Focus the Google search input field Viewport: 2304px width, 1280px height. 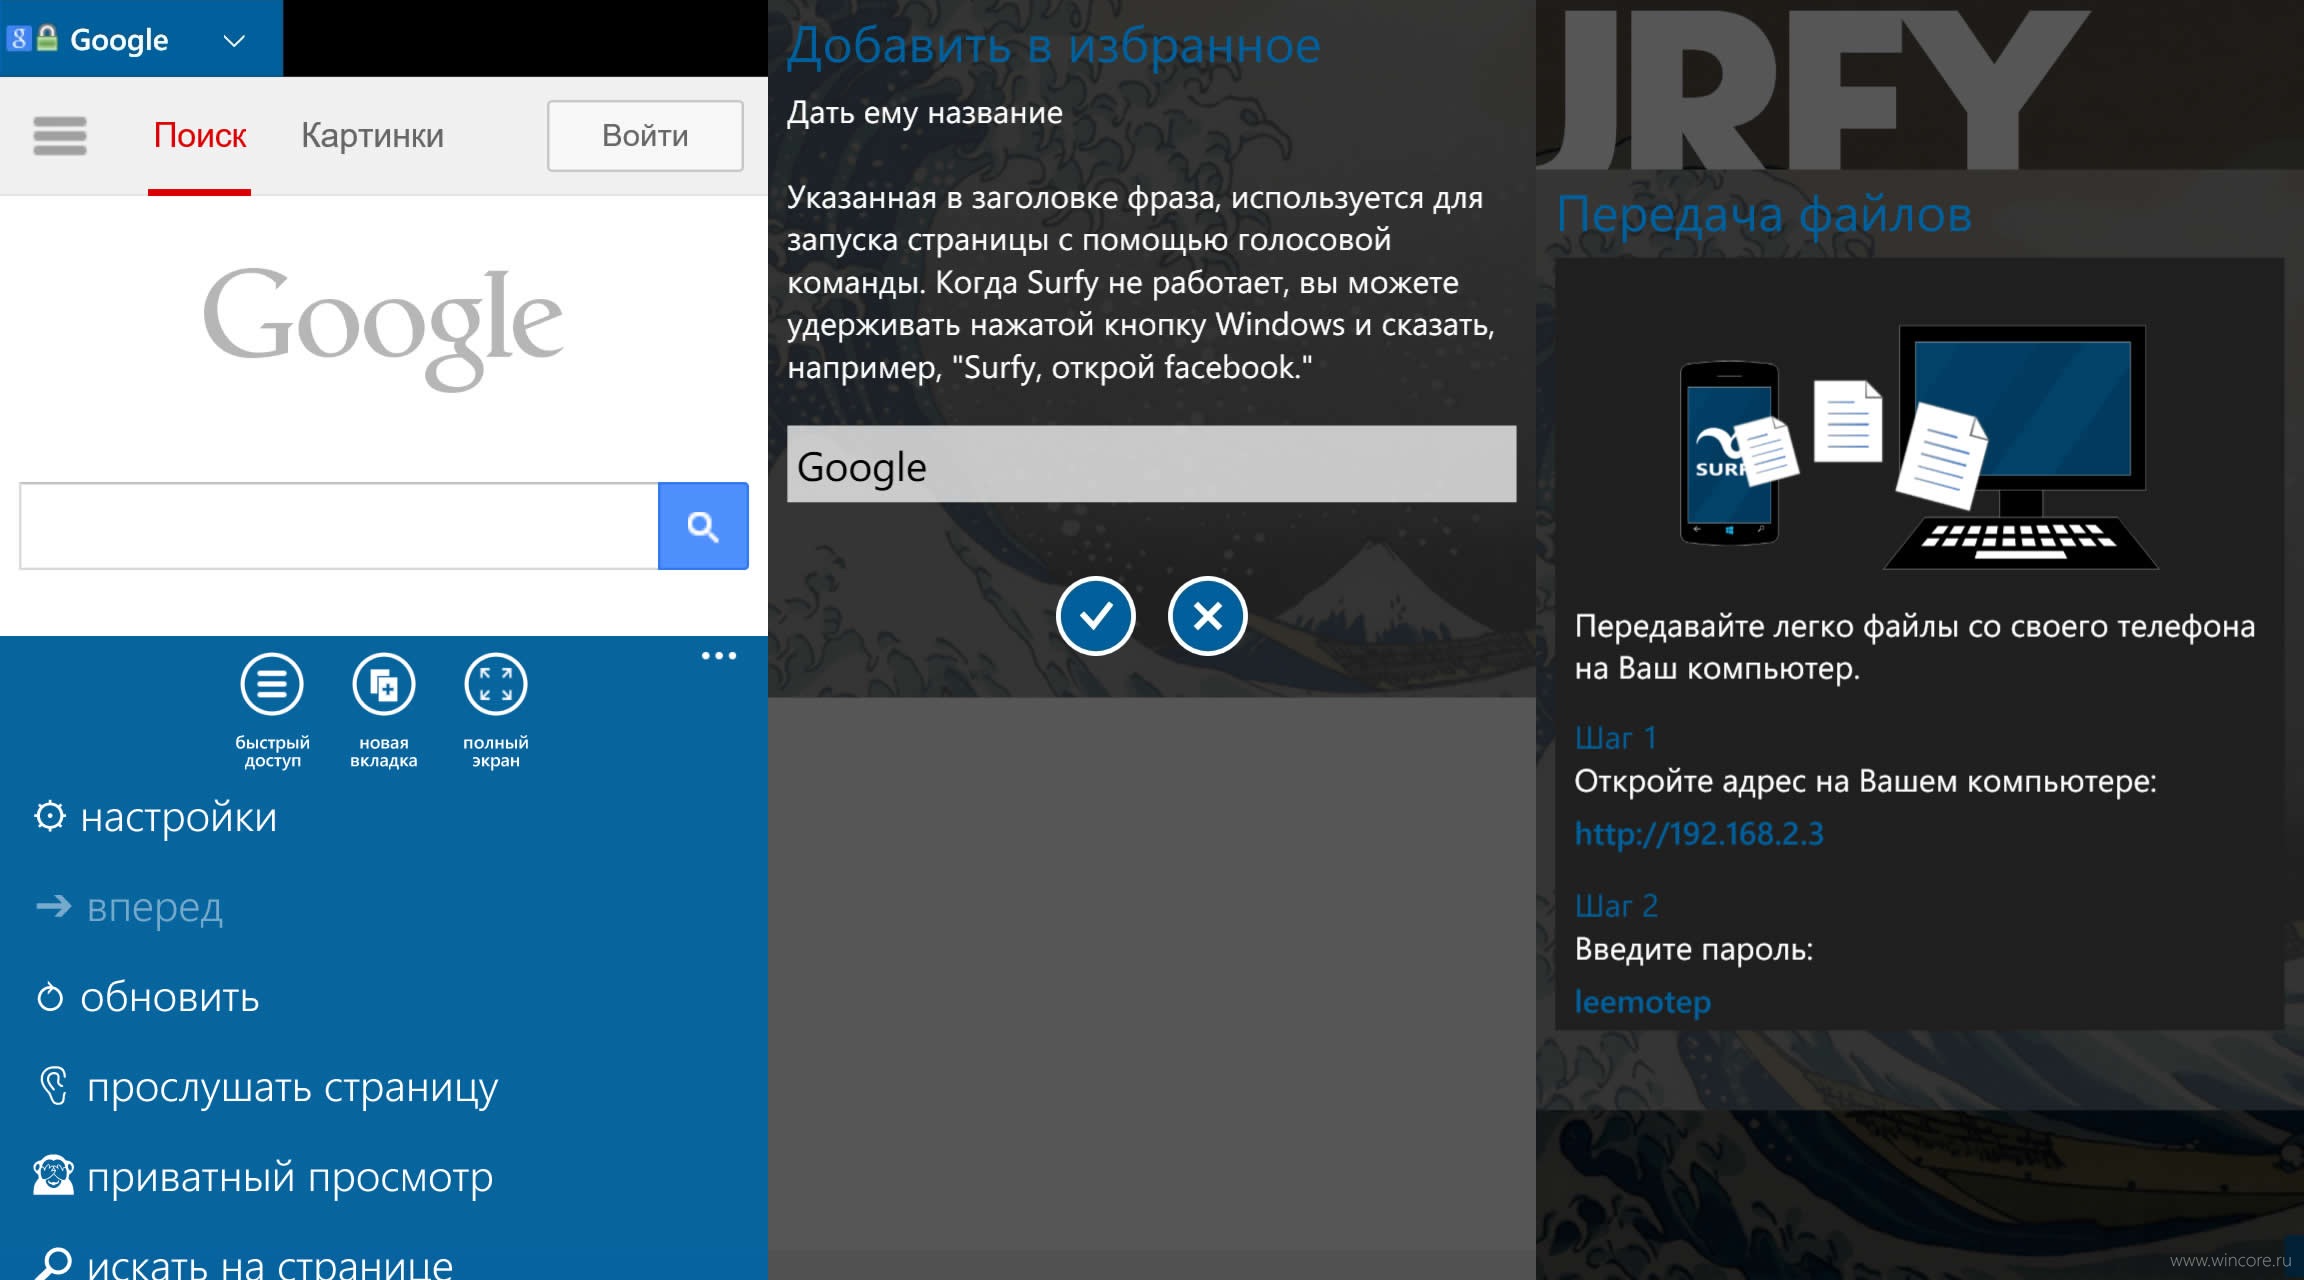point(339,526)
